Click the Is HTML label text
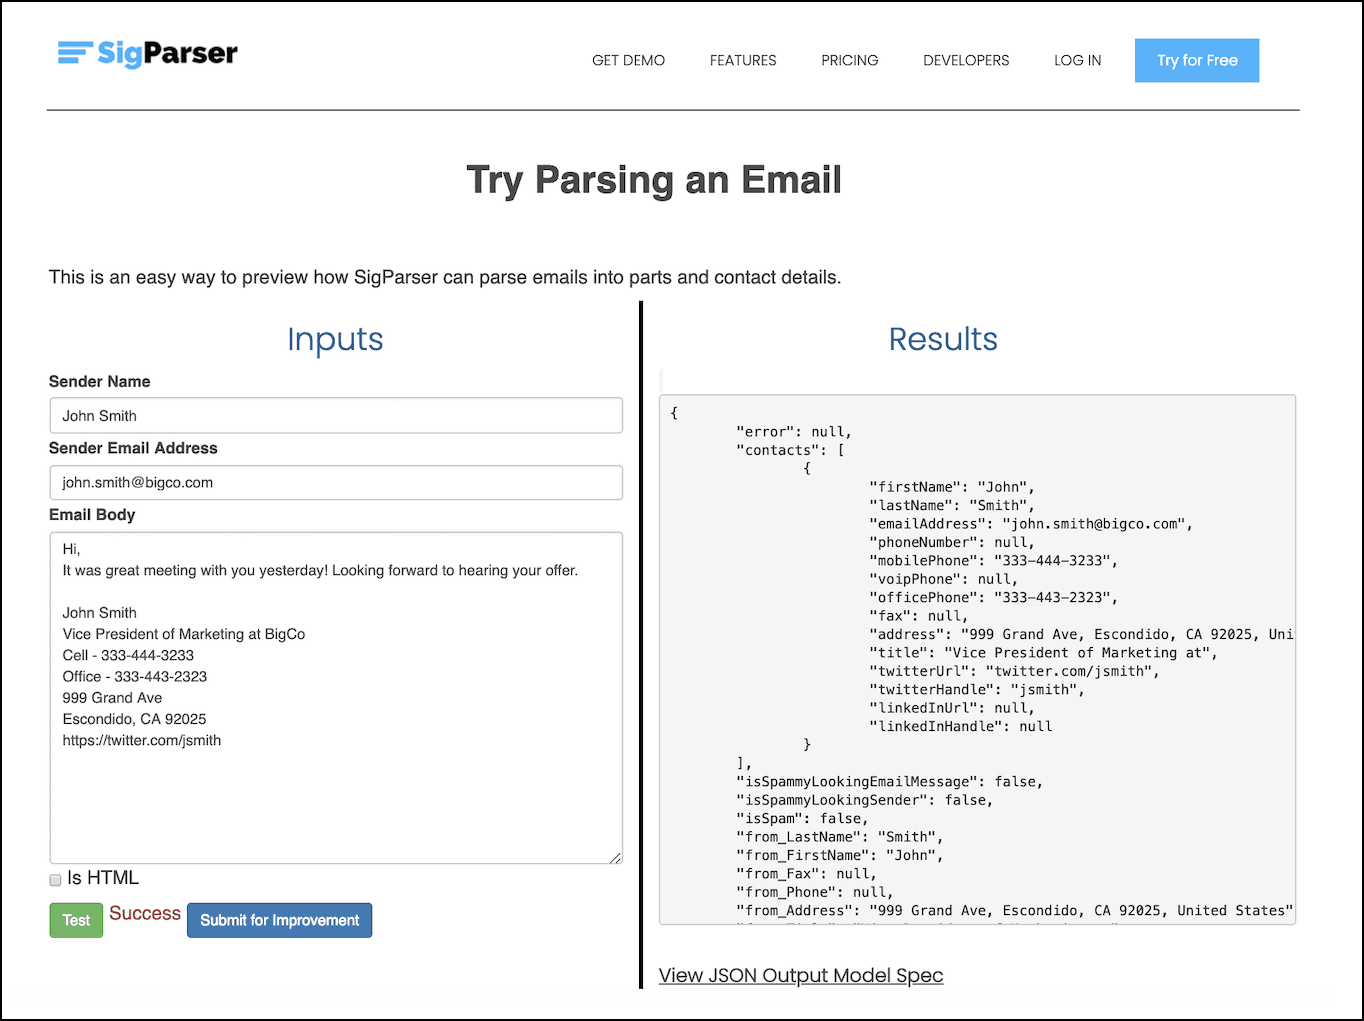This screenshot has width=1364, height=1021. (x=103, y=878)
